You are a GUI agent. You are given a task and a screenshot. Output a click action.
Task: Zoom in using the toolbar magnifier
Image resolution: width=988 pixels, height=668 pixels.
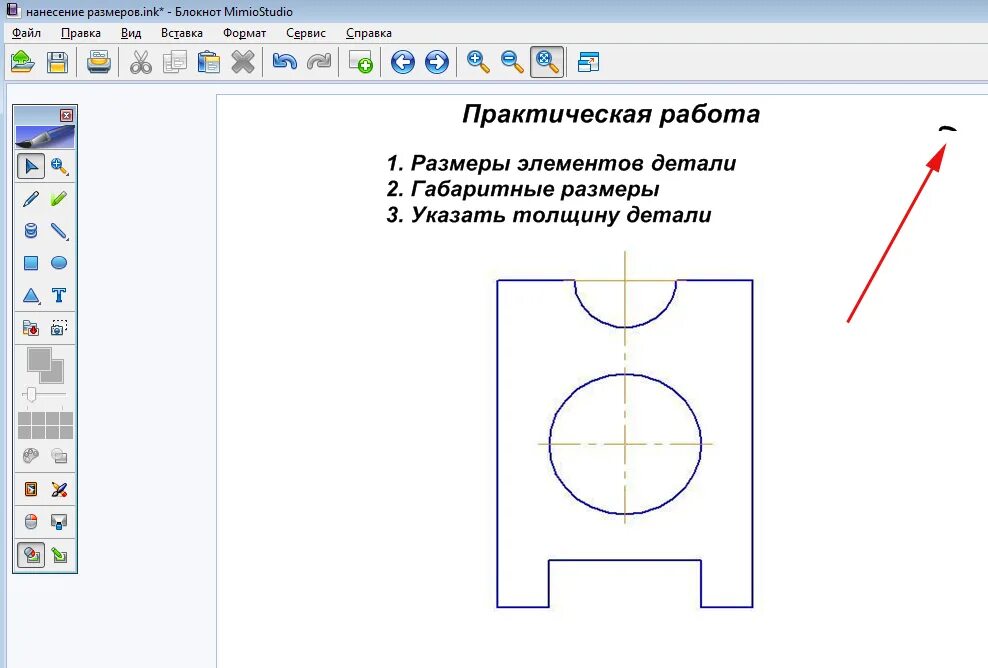(x=478, y=62)
